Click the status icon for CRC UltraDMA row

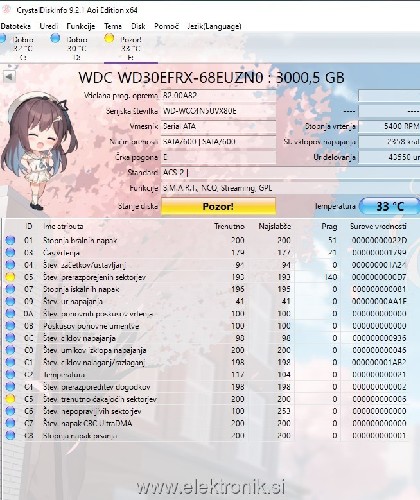point(10,423)
